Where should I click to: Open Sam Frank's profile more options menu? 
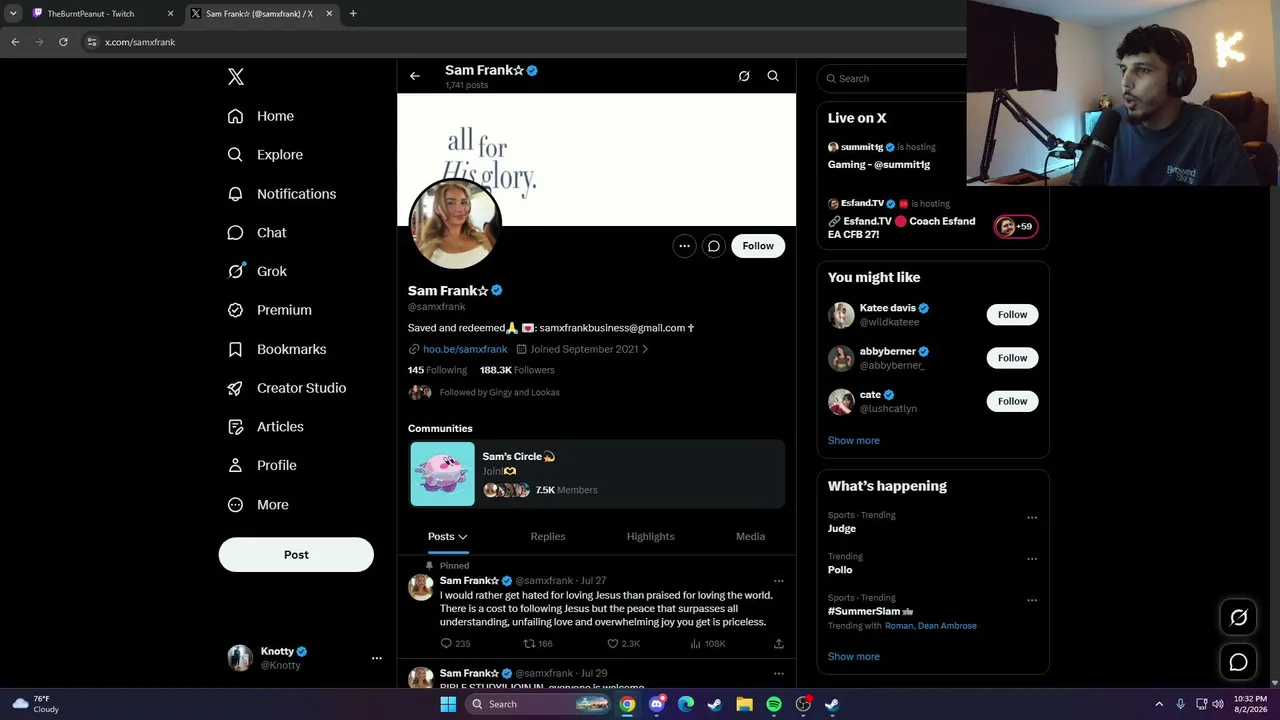pyautogui.click(x=684, y=246)
